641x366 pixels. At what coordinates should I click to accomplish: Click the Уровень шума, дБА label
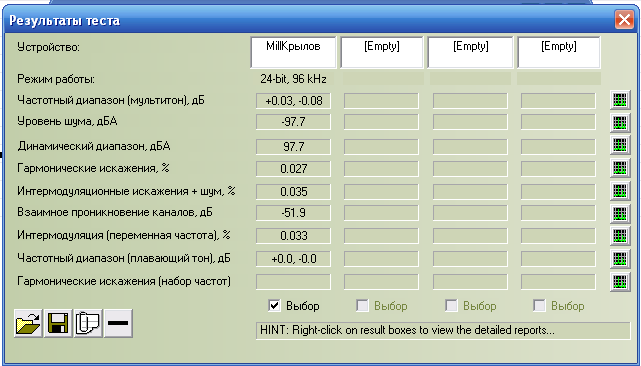(67, 121)
